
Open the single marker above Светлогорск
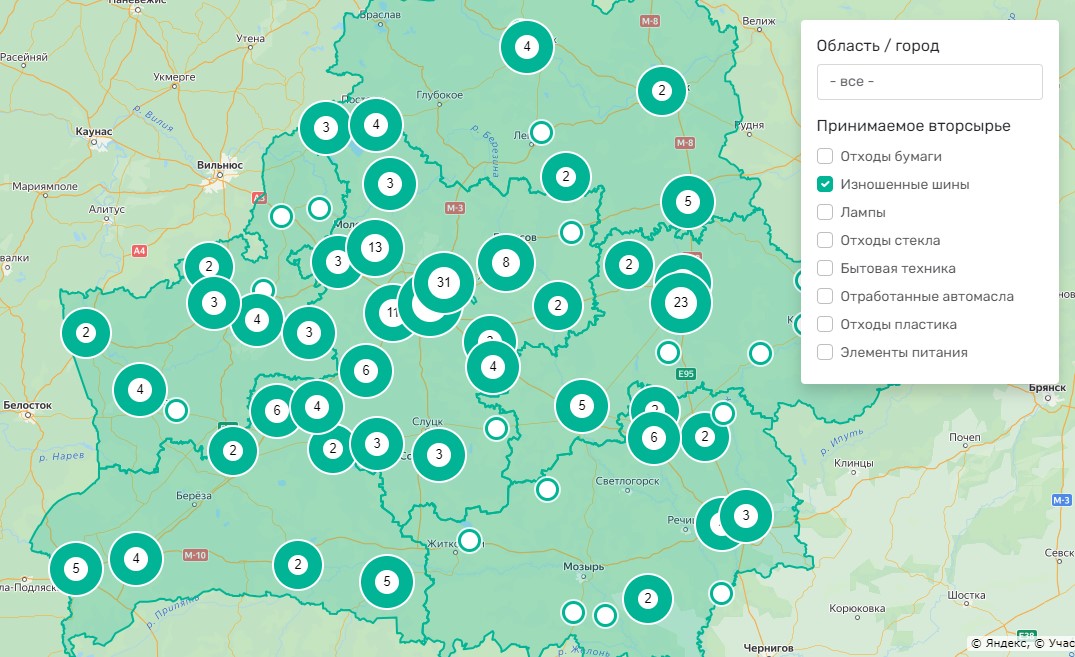pos(547,489)
